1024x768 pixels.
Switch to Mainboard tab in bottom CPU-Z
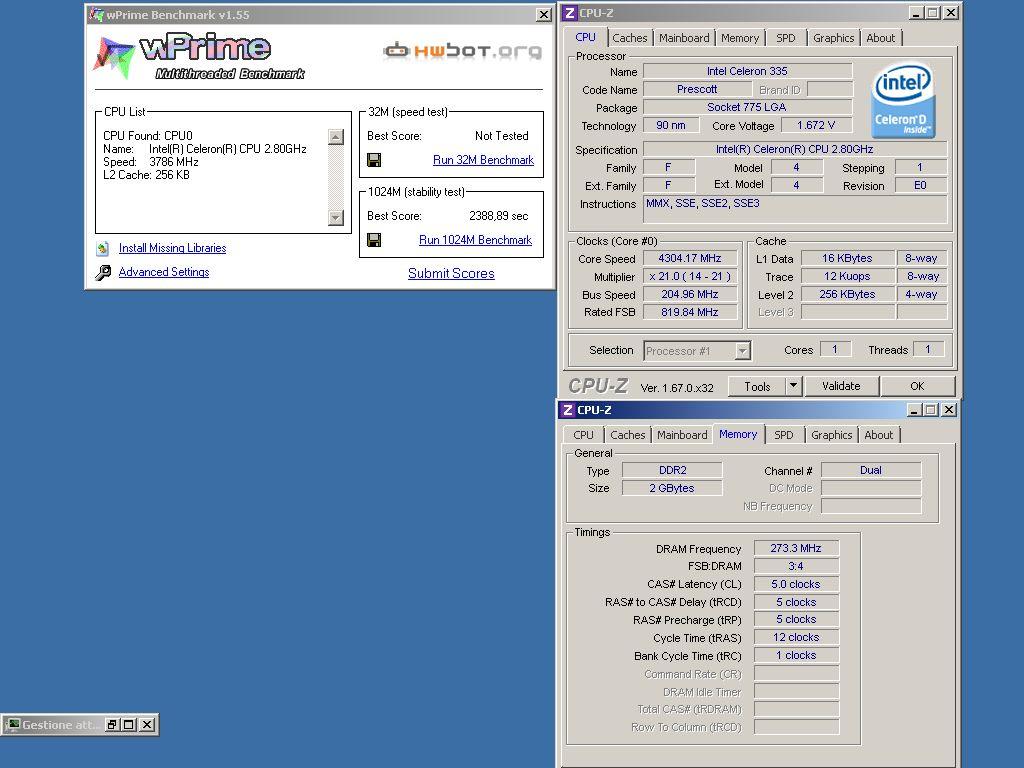tap(682, 435)
